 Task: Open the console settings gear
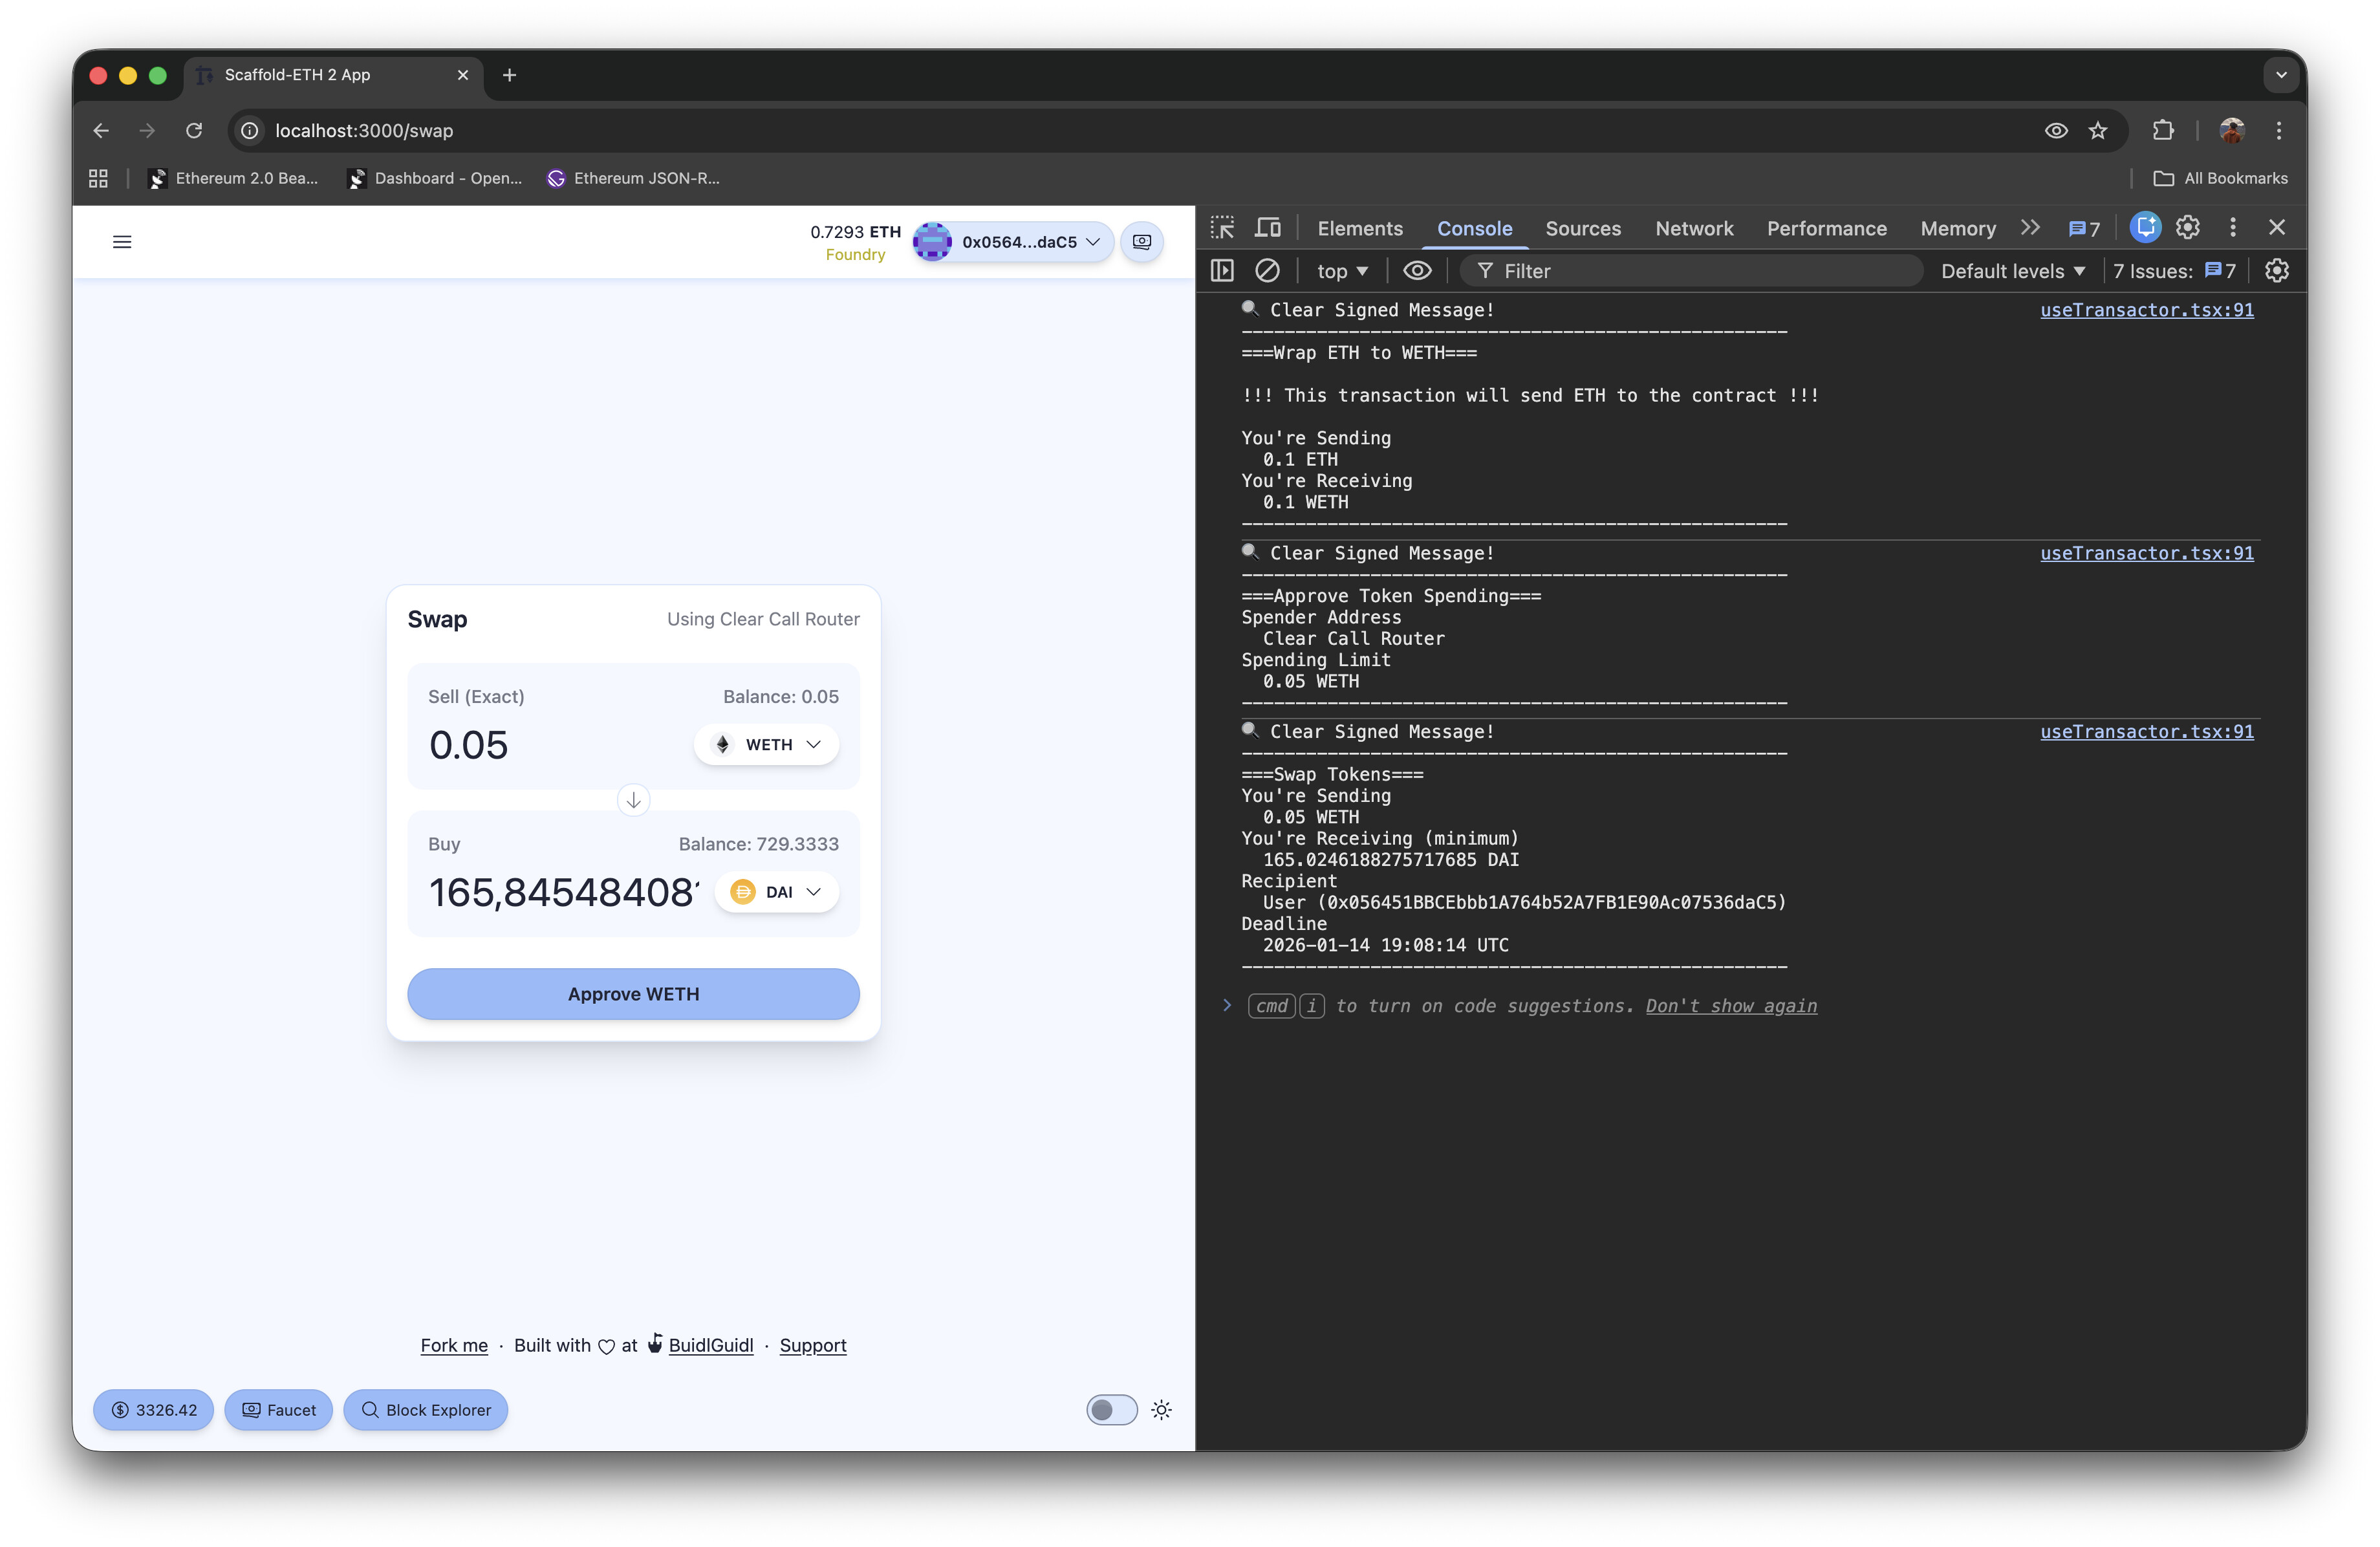2276,271
